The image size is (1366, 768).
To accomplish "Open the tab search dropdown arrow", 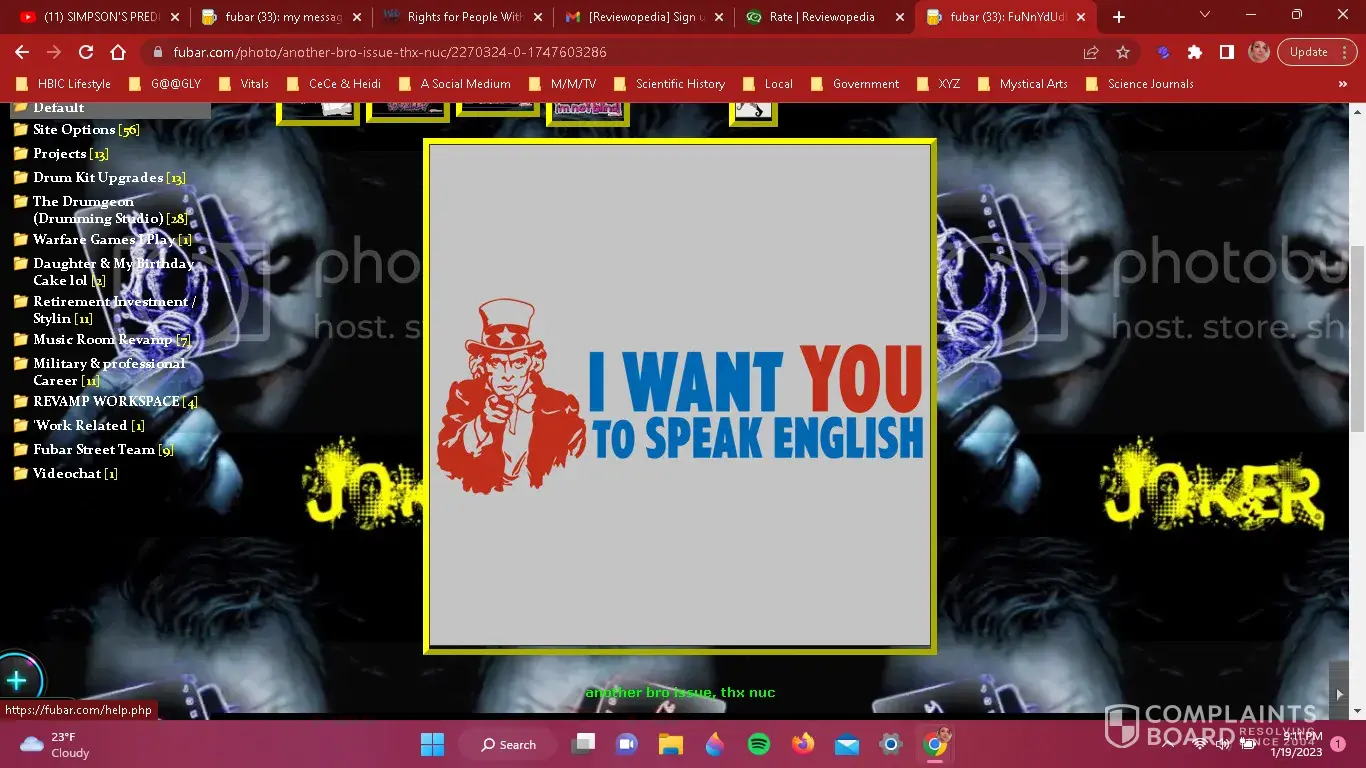I will [1204, 16].
